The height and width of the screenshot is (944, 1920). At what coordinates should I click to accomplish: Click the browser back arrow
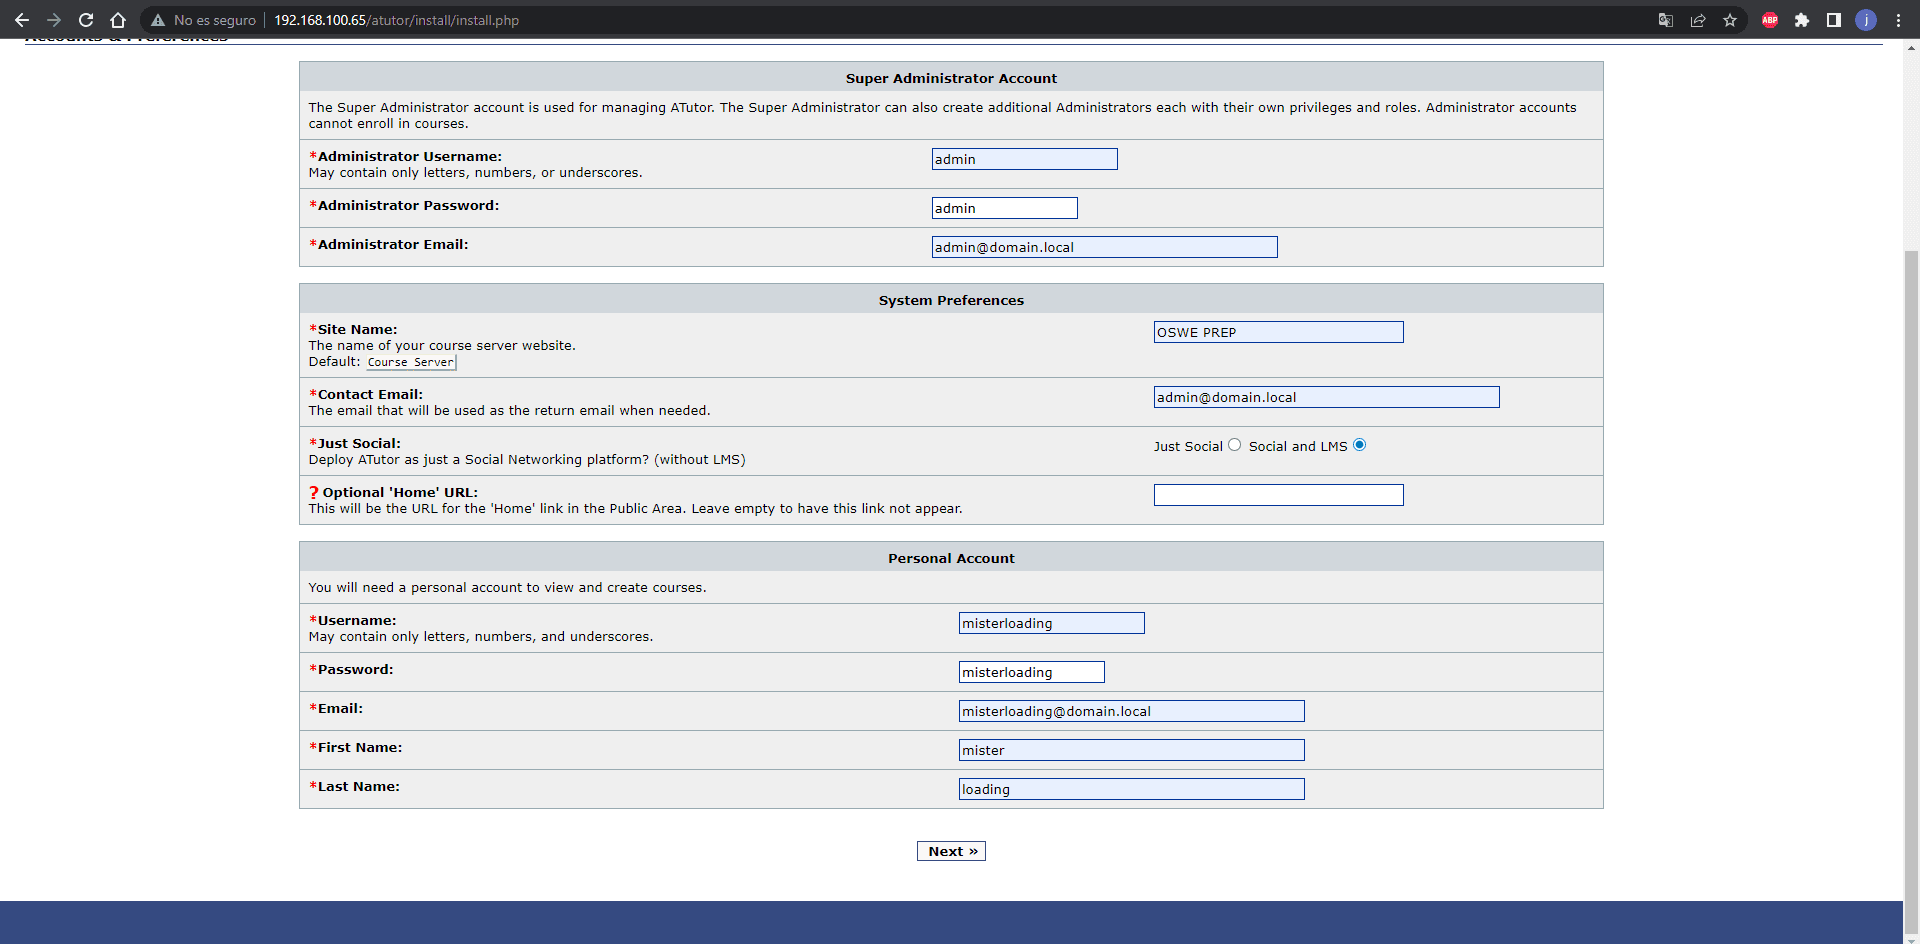coord(22,20)
